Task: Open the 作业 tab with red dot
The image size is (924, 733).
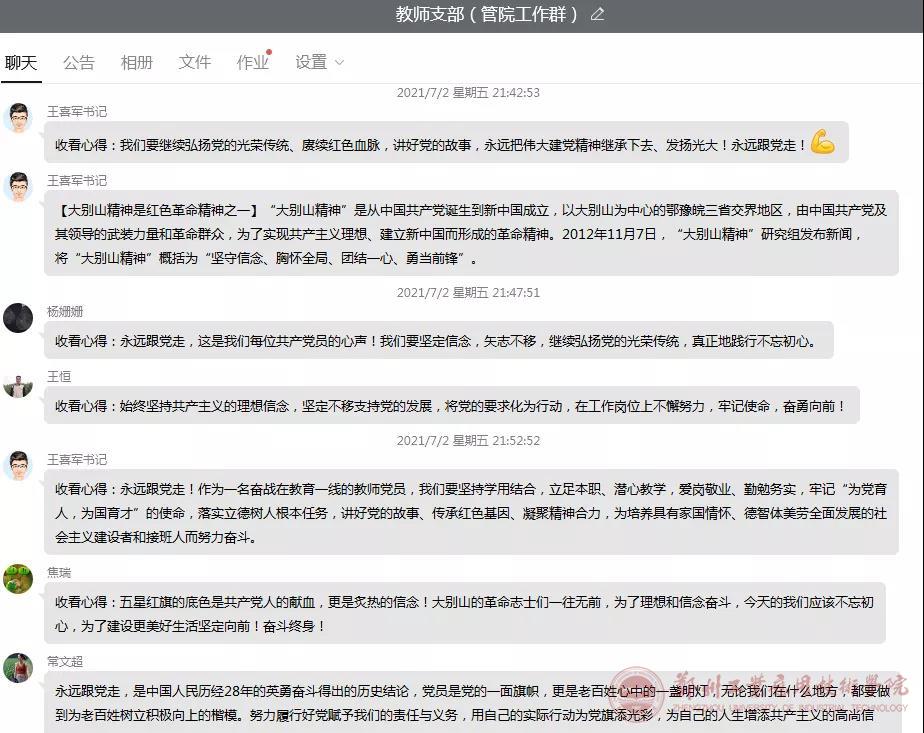Action: click(x=253, y=62)
